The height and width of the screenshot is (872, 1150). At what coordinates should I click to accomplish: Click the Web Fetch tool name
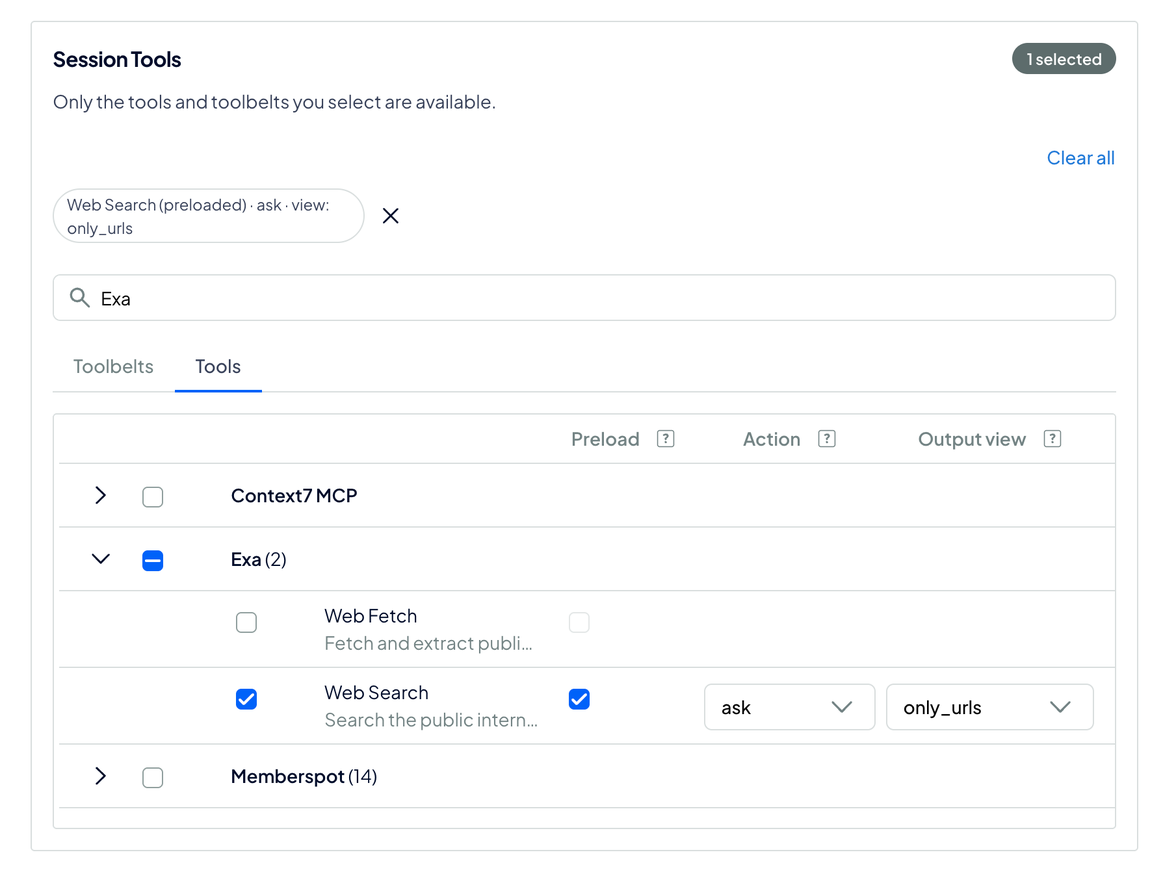coord(370,616)
